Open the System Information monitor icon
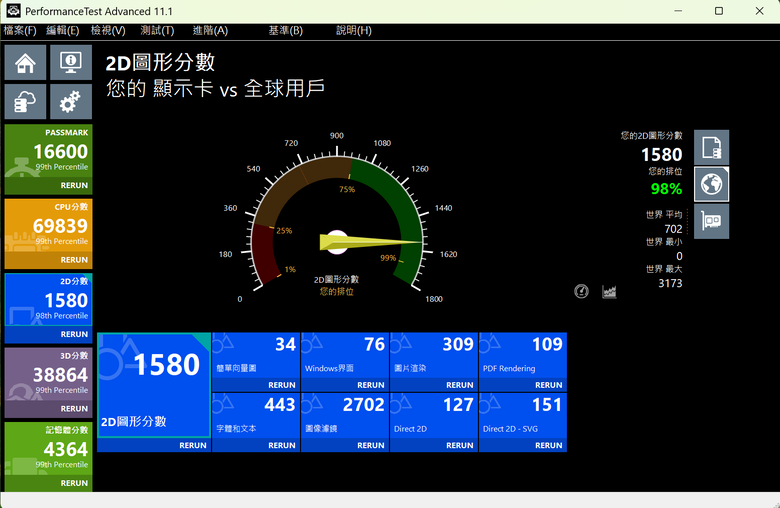The image size is (780, 508). click(71, 63)
